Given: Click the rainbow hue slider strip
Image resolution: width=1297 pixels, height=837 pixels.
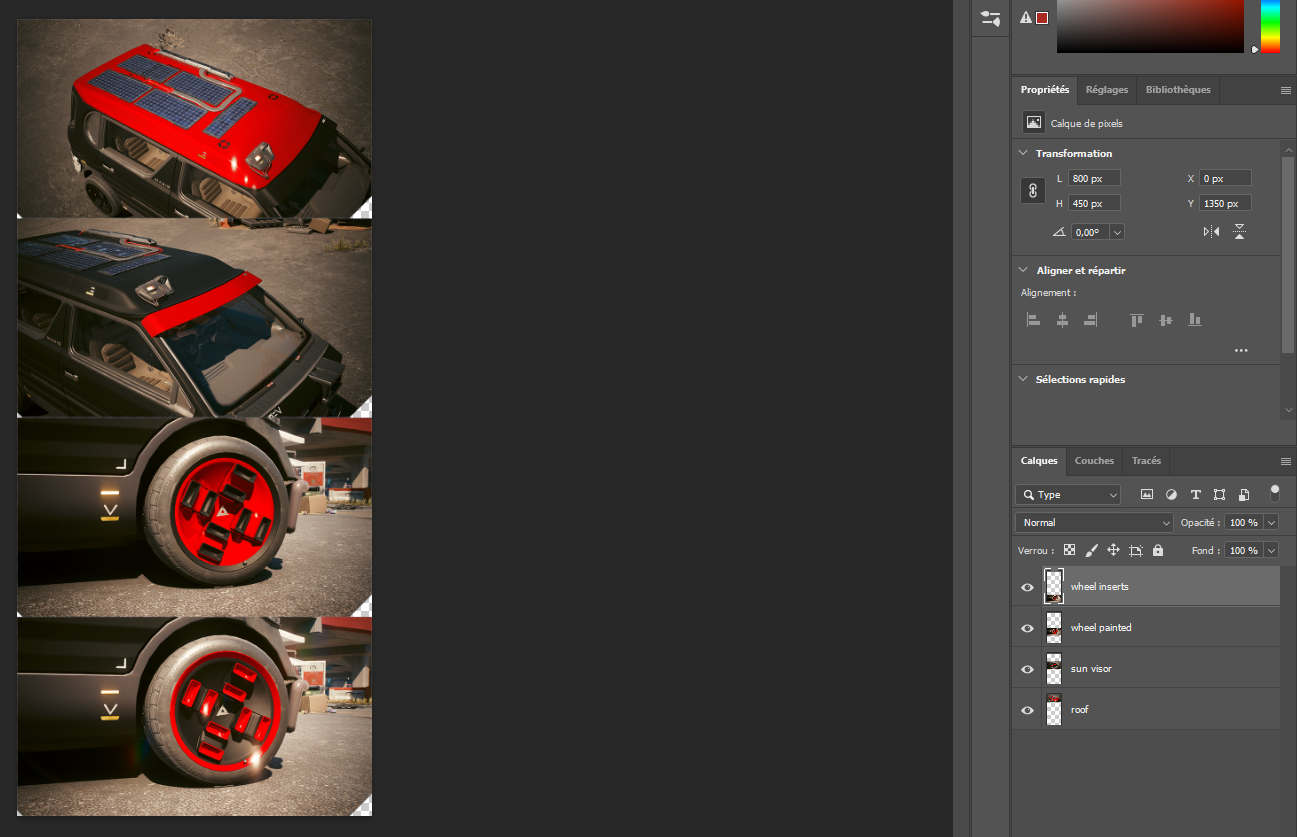Looking at the screenshot, I should pyautogui.click(x=1270, y=27).
